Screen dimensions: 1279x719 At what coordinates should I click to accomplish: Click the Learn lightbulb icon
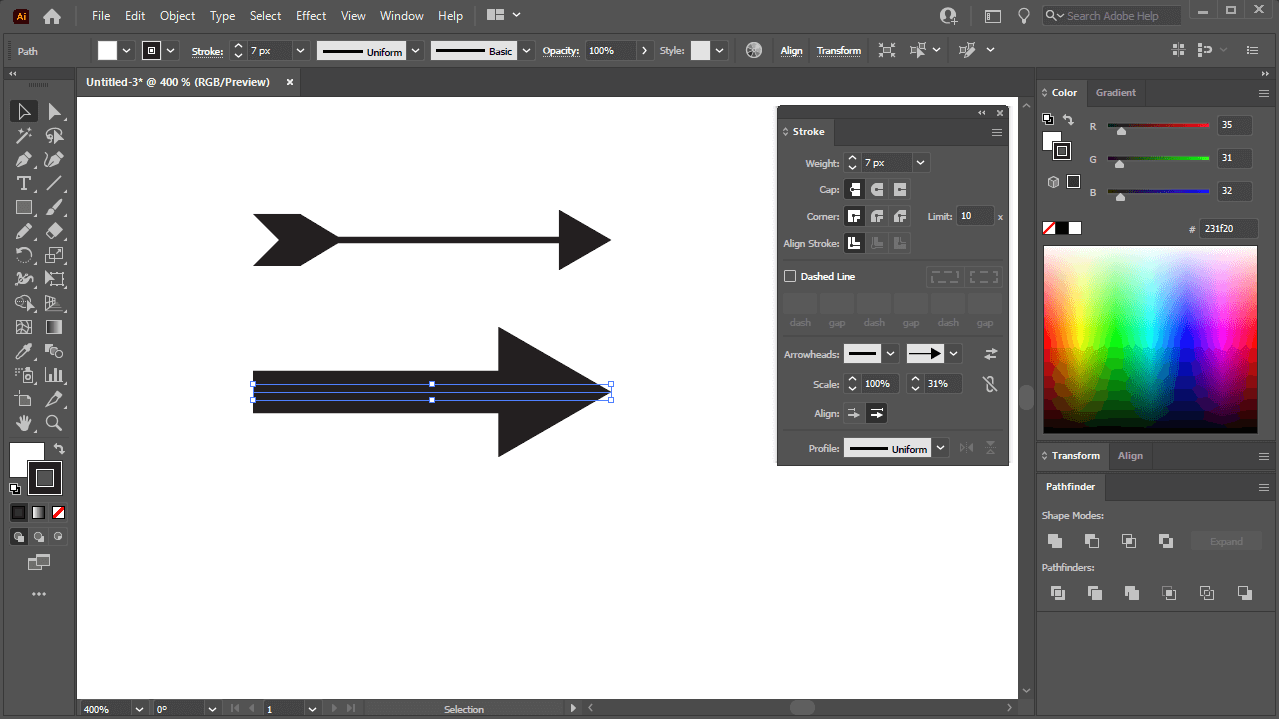tap(1023, 16)
